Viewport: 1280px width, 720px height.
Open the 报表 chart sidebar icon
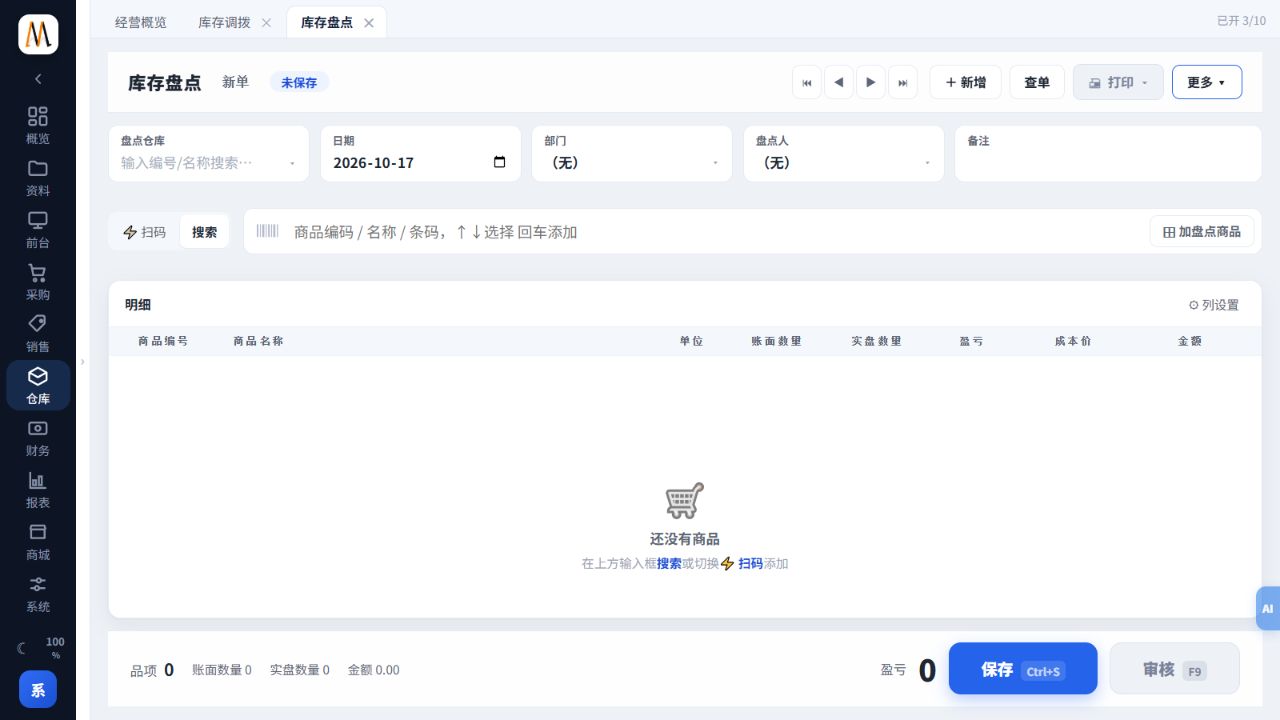pos(38,489)
